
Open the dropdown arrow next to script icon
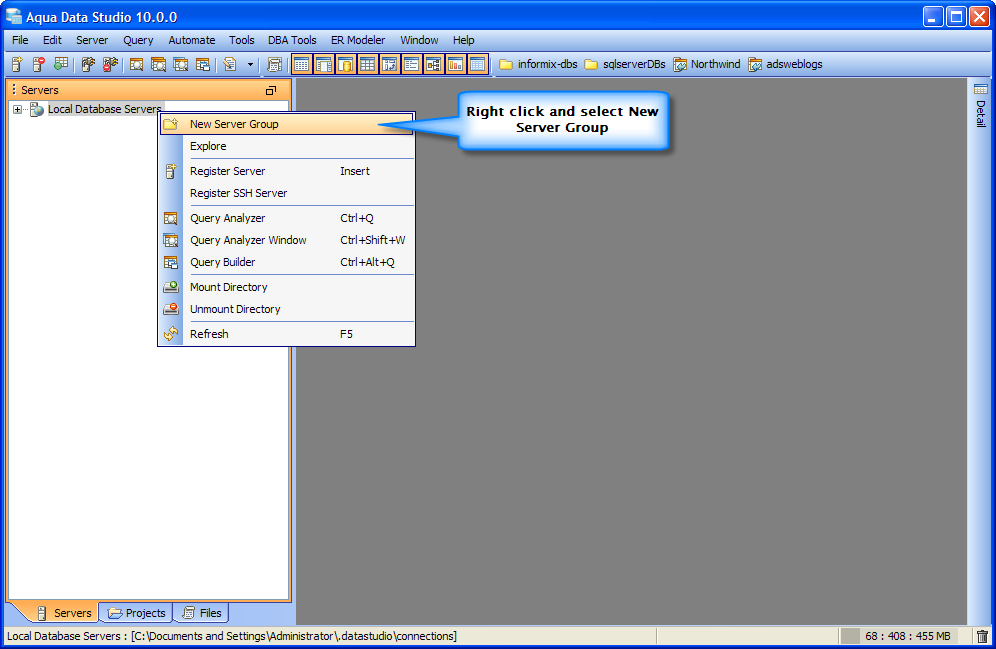click(250, 64)
